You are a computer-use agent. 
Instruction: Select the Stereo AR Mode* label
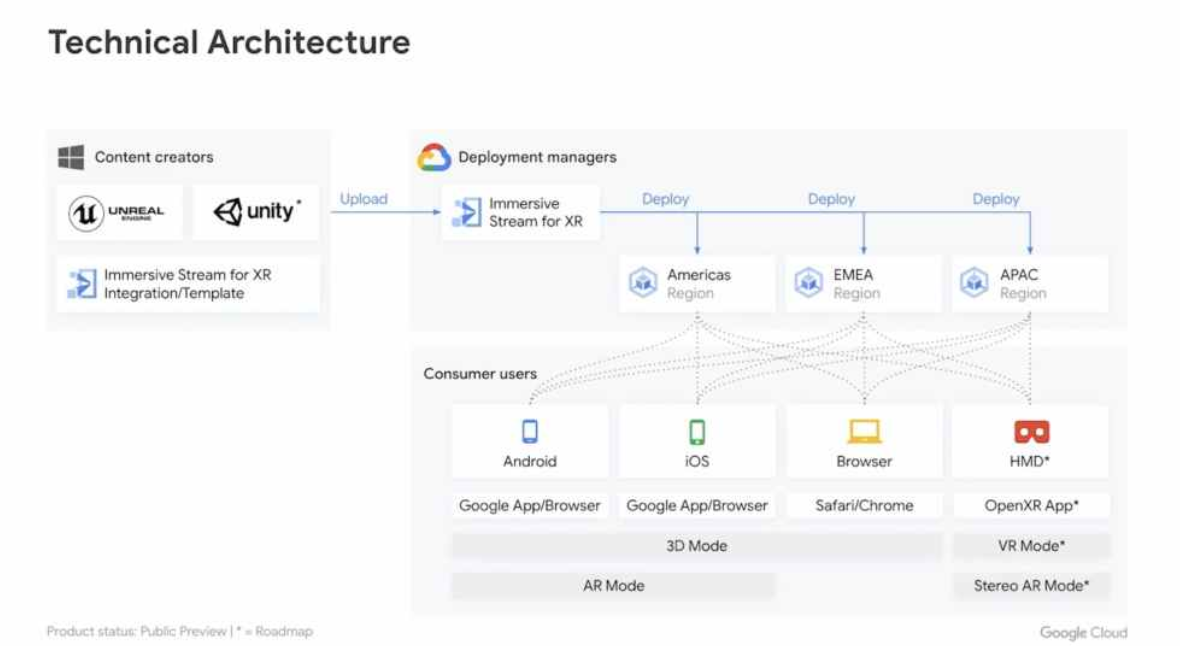[1031, 586]
